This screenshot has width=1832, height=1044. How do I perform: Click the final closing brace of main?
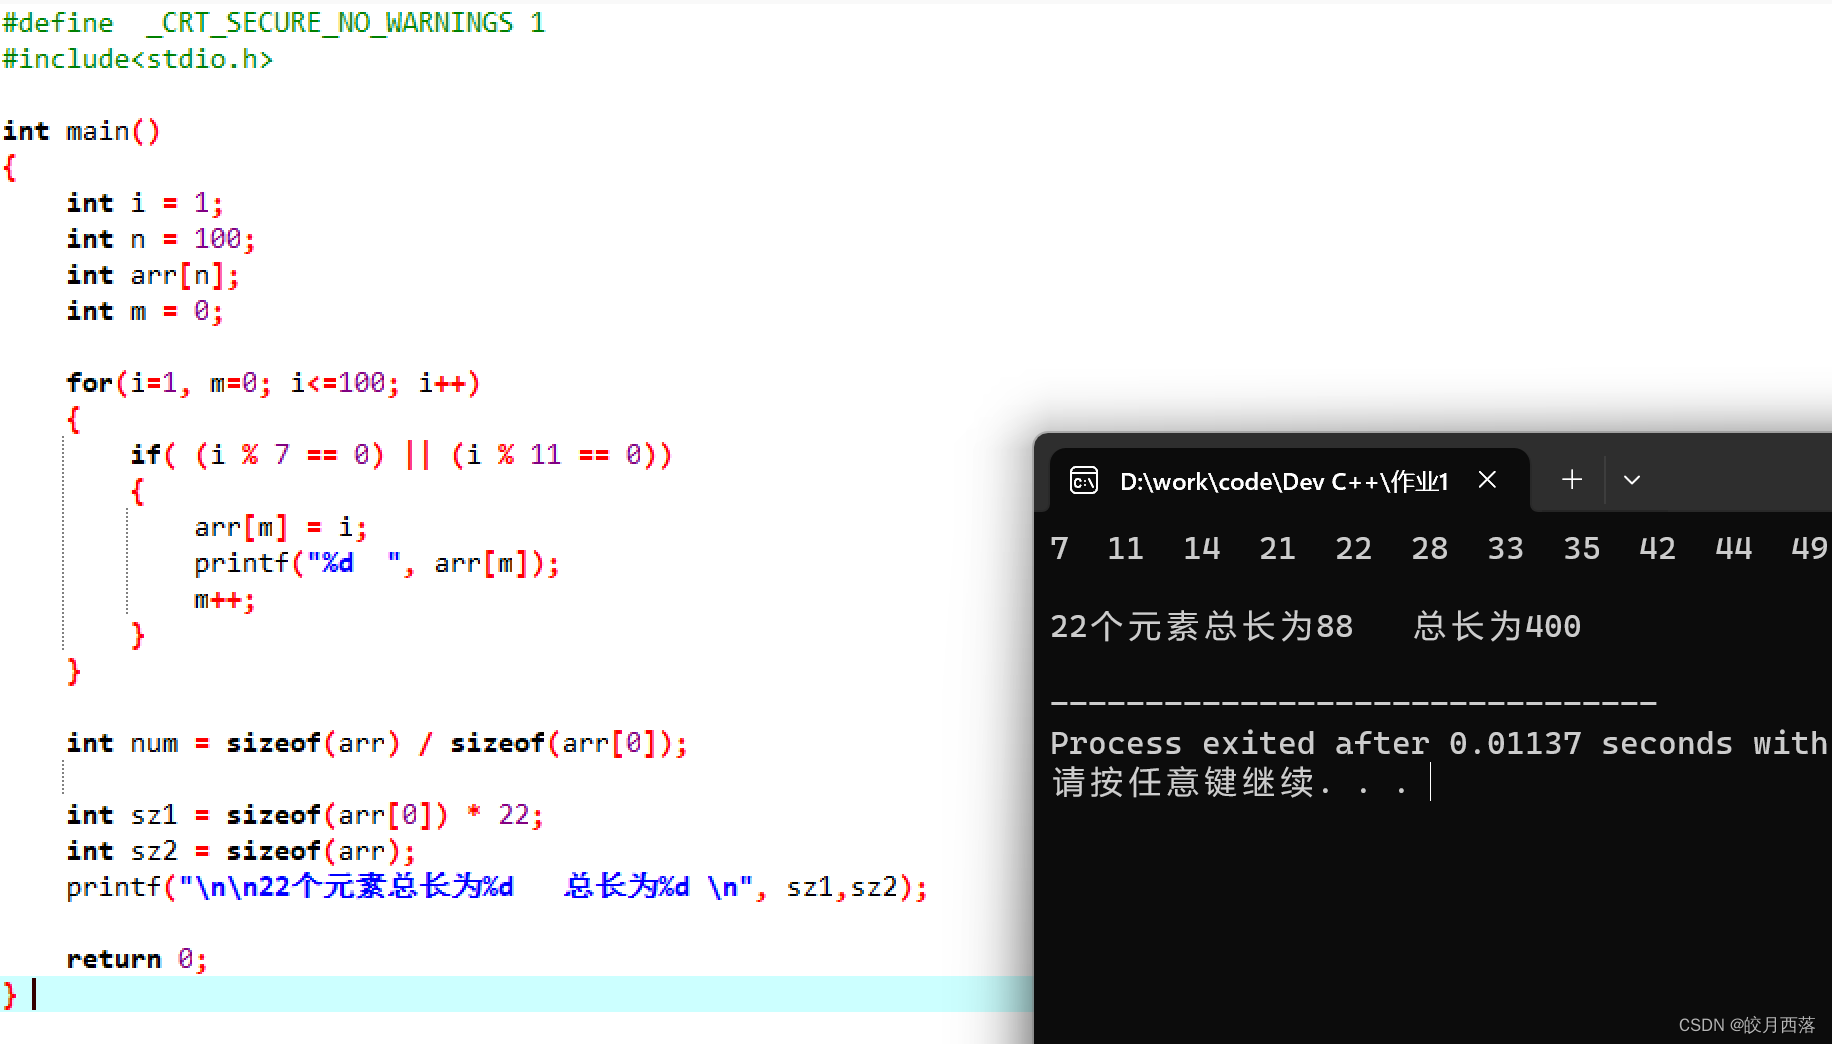coord(10,994)
